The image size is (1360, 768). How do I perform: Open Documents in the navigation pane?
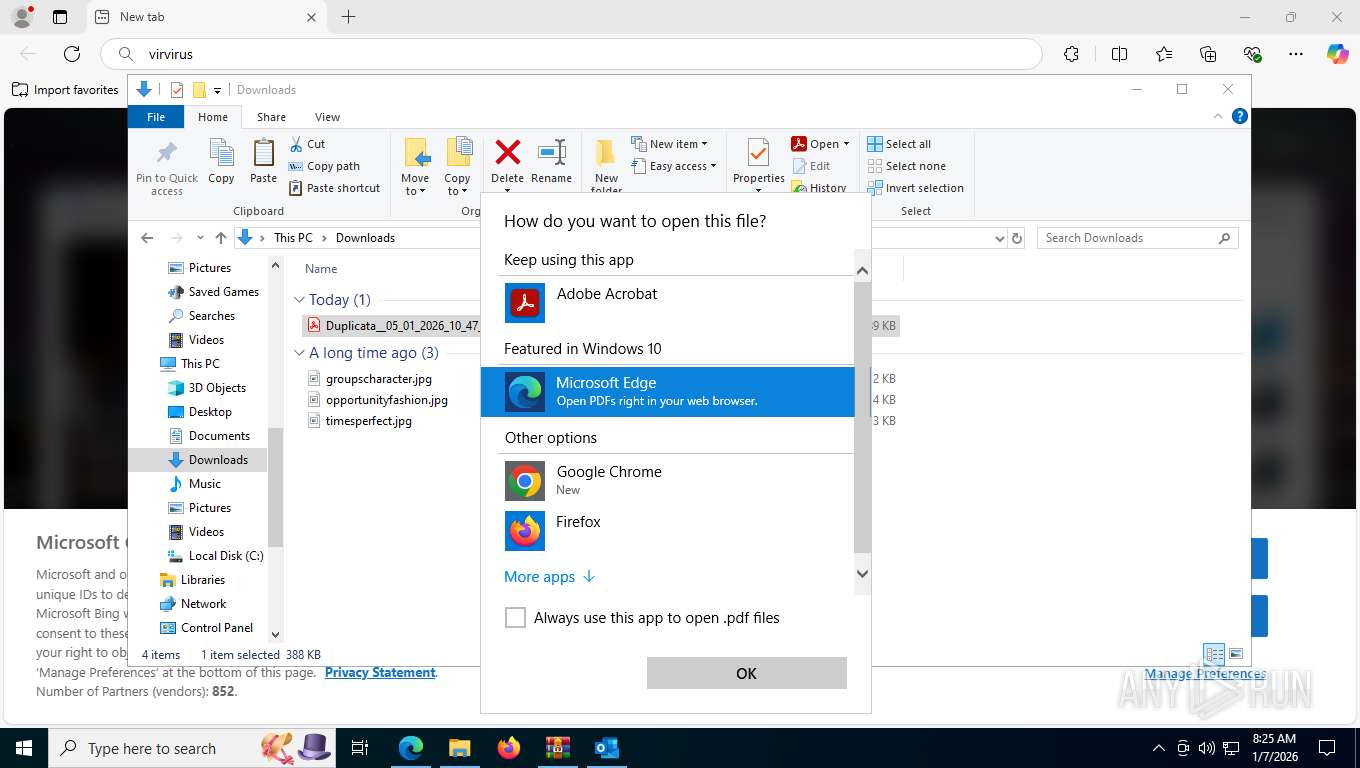click(209, 436)
